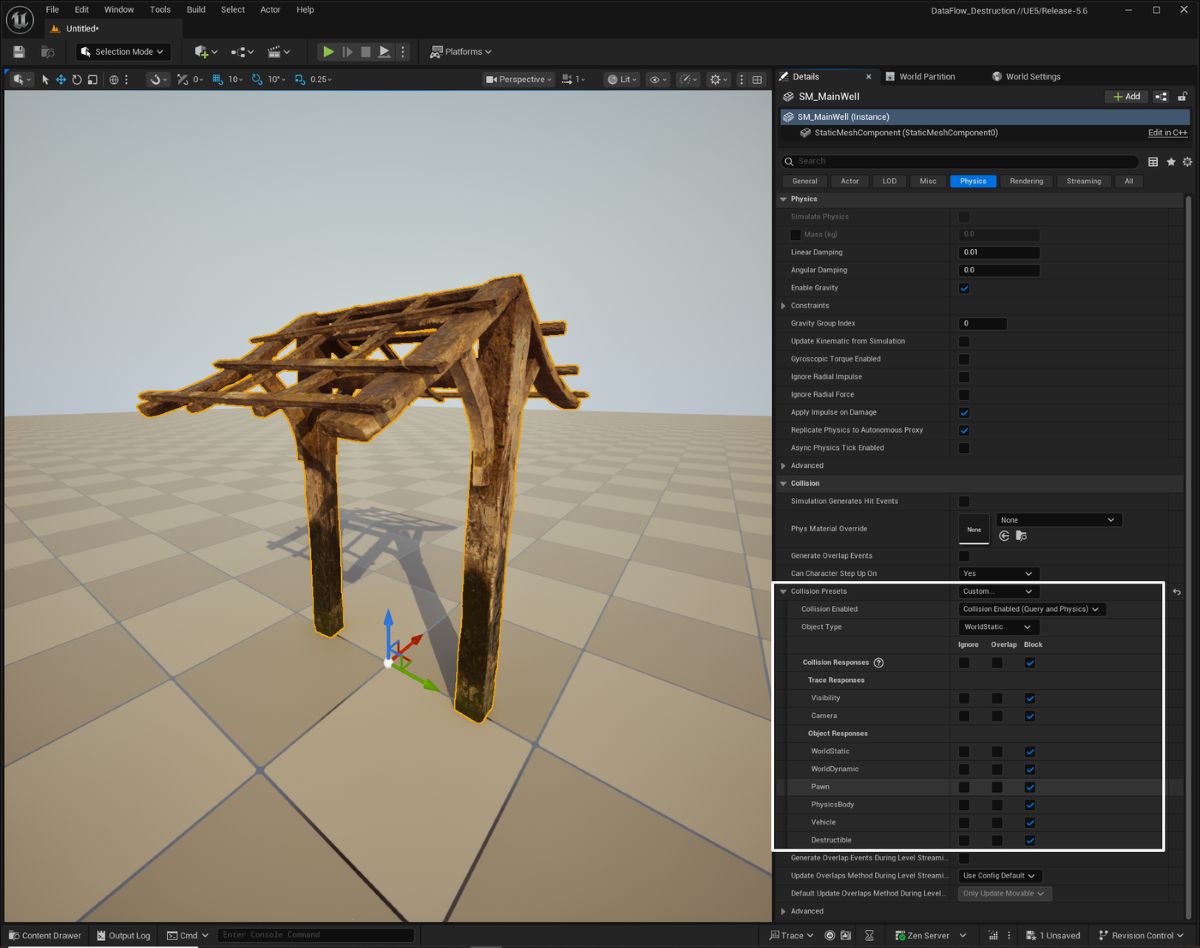Click the Save icon in the toolbar
The height and width of the screenshot is (948, 1200).
[19, 52]
